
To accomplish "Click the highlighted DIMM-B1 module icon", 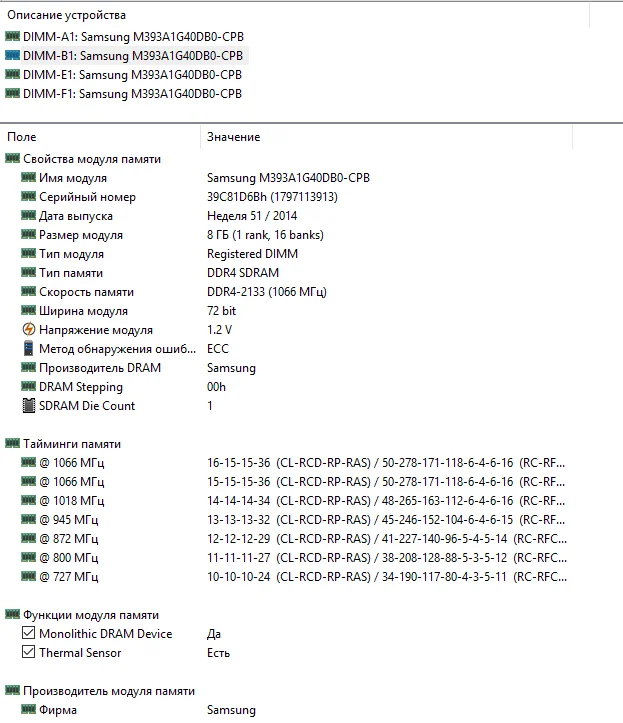I will (x=12, y=55).
